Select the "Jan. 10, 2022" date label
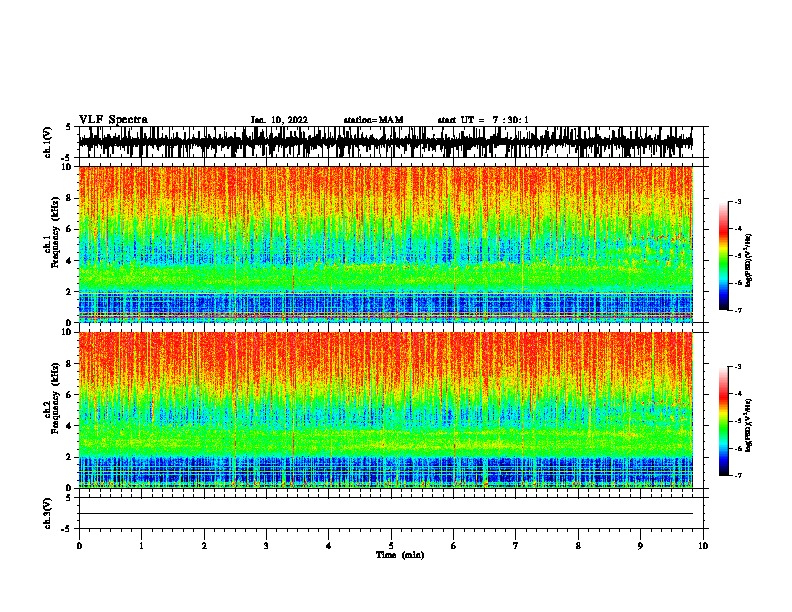 [x=279, y=120]
